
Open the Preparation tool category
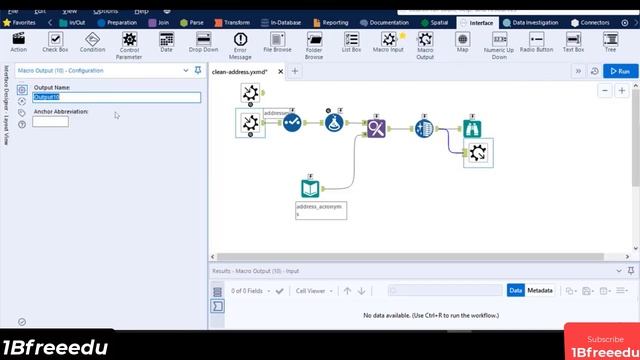tap(118, 22)
